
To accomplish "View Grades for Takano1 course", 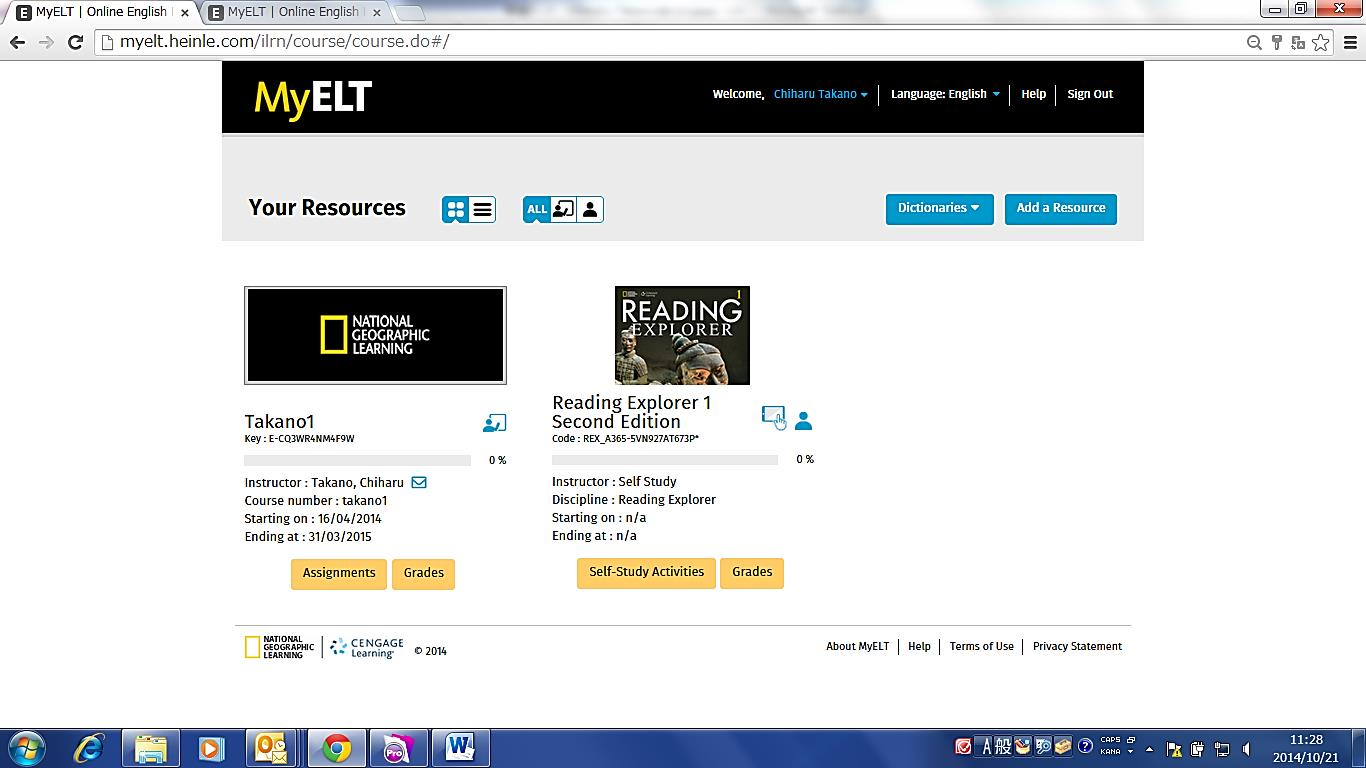I will (423, 573).
